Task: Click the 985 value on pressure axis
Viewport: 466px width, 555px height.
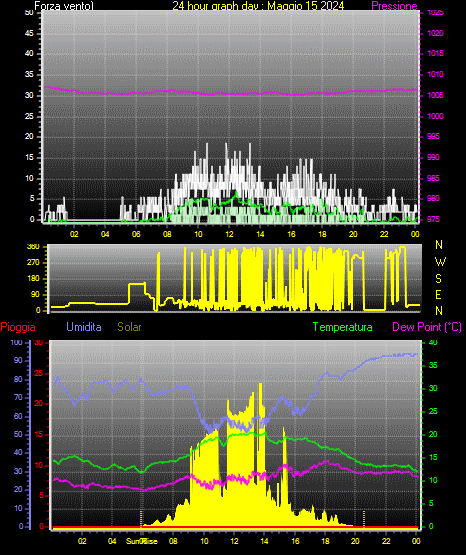Action: [x=433, y=178]
